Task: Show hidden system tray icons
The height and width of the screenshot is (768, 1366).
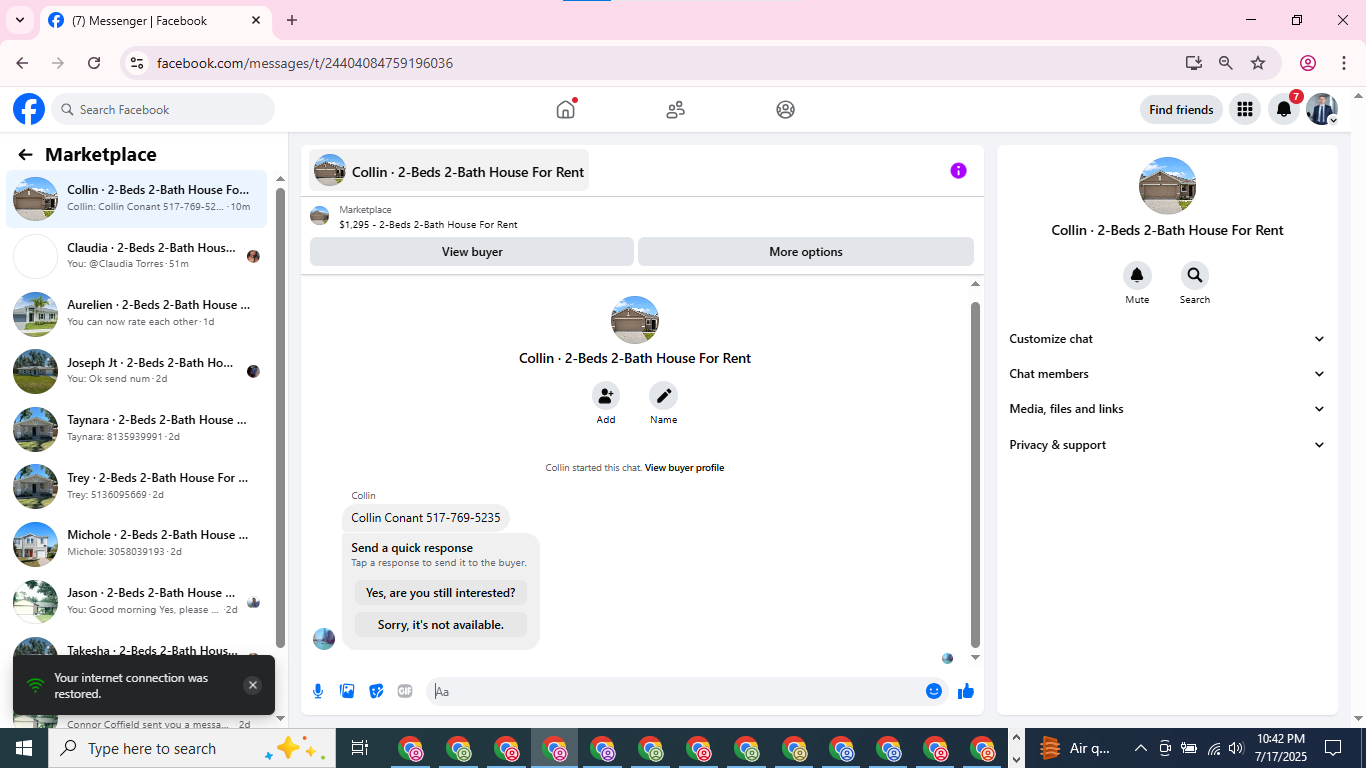Action: pyautogui.click(x=1140, y=748)
